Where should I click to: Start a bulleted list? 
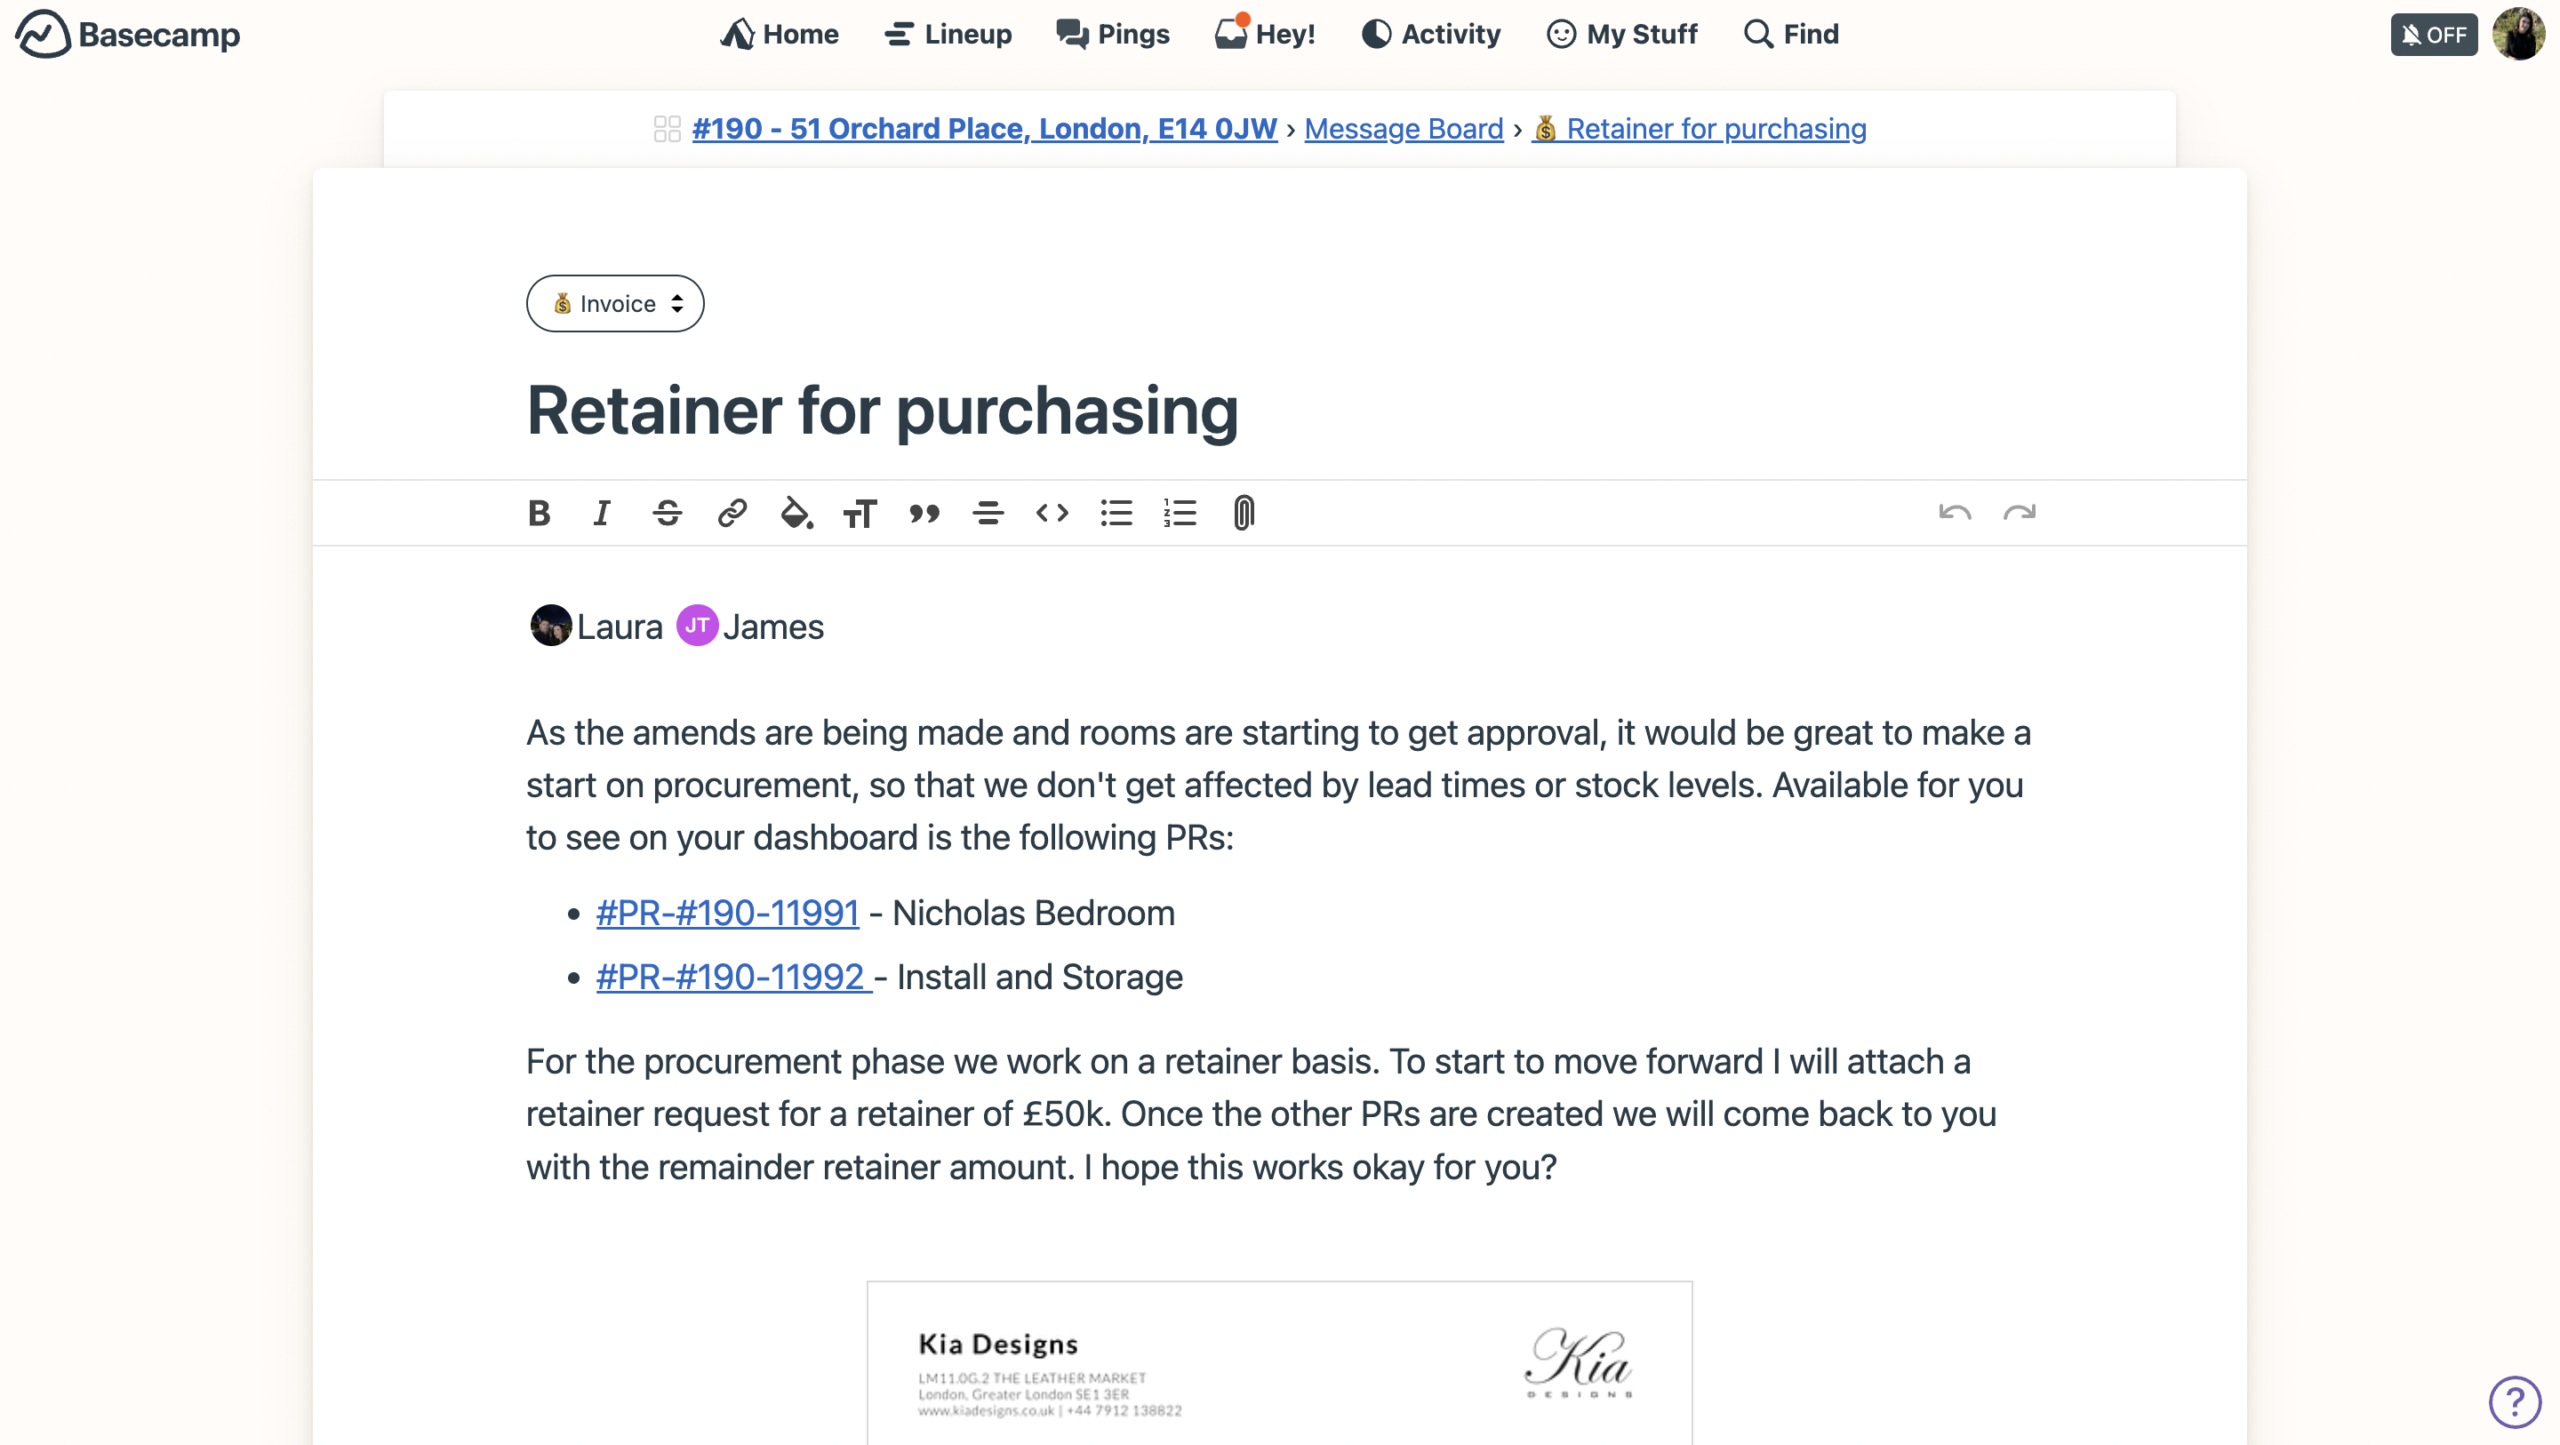click(x=1116, y=513)
